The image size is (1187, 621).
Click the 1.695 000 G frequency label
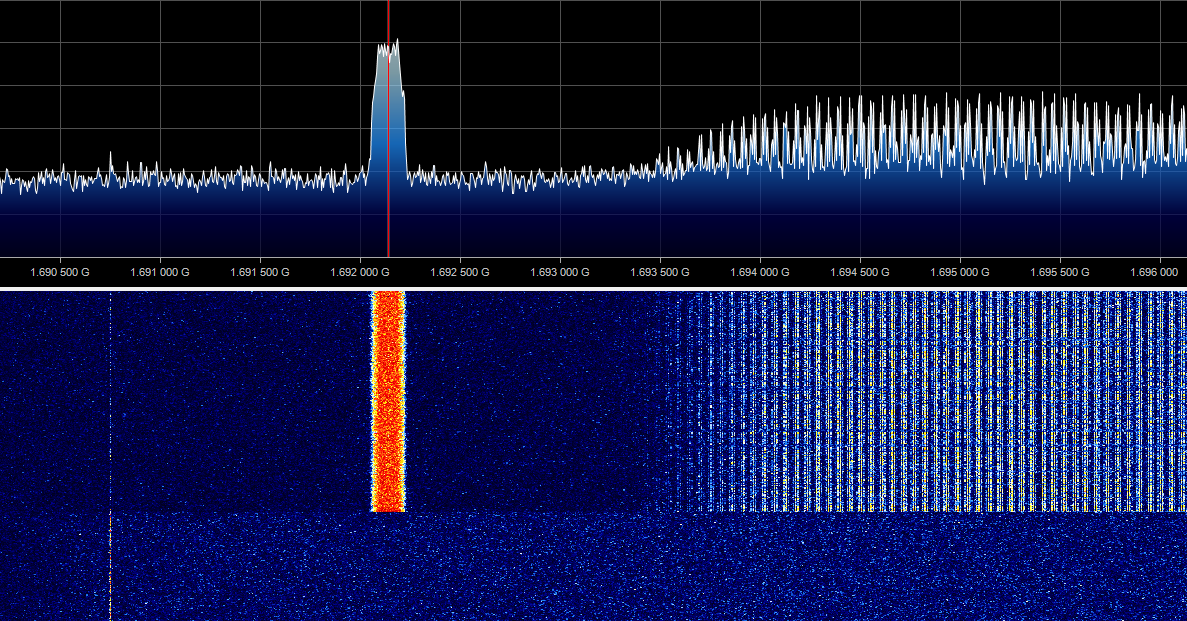[959, 272]
